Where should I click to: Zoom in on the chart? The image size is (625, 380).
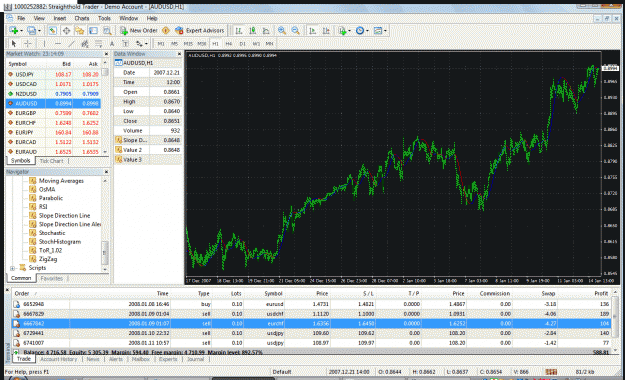point(282,30)
